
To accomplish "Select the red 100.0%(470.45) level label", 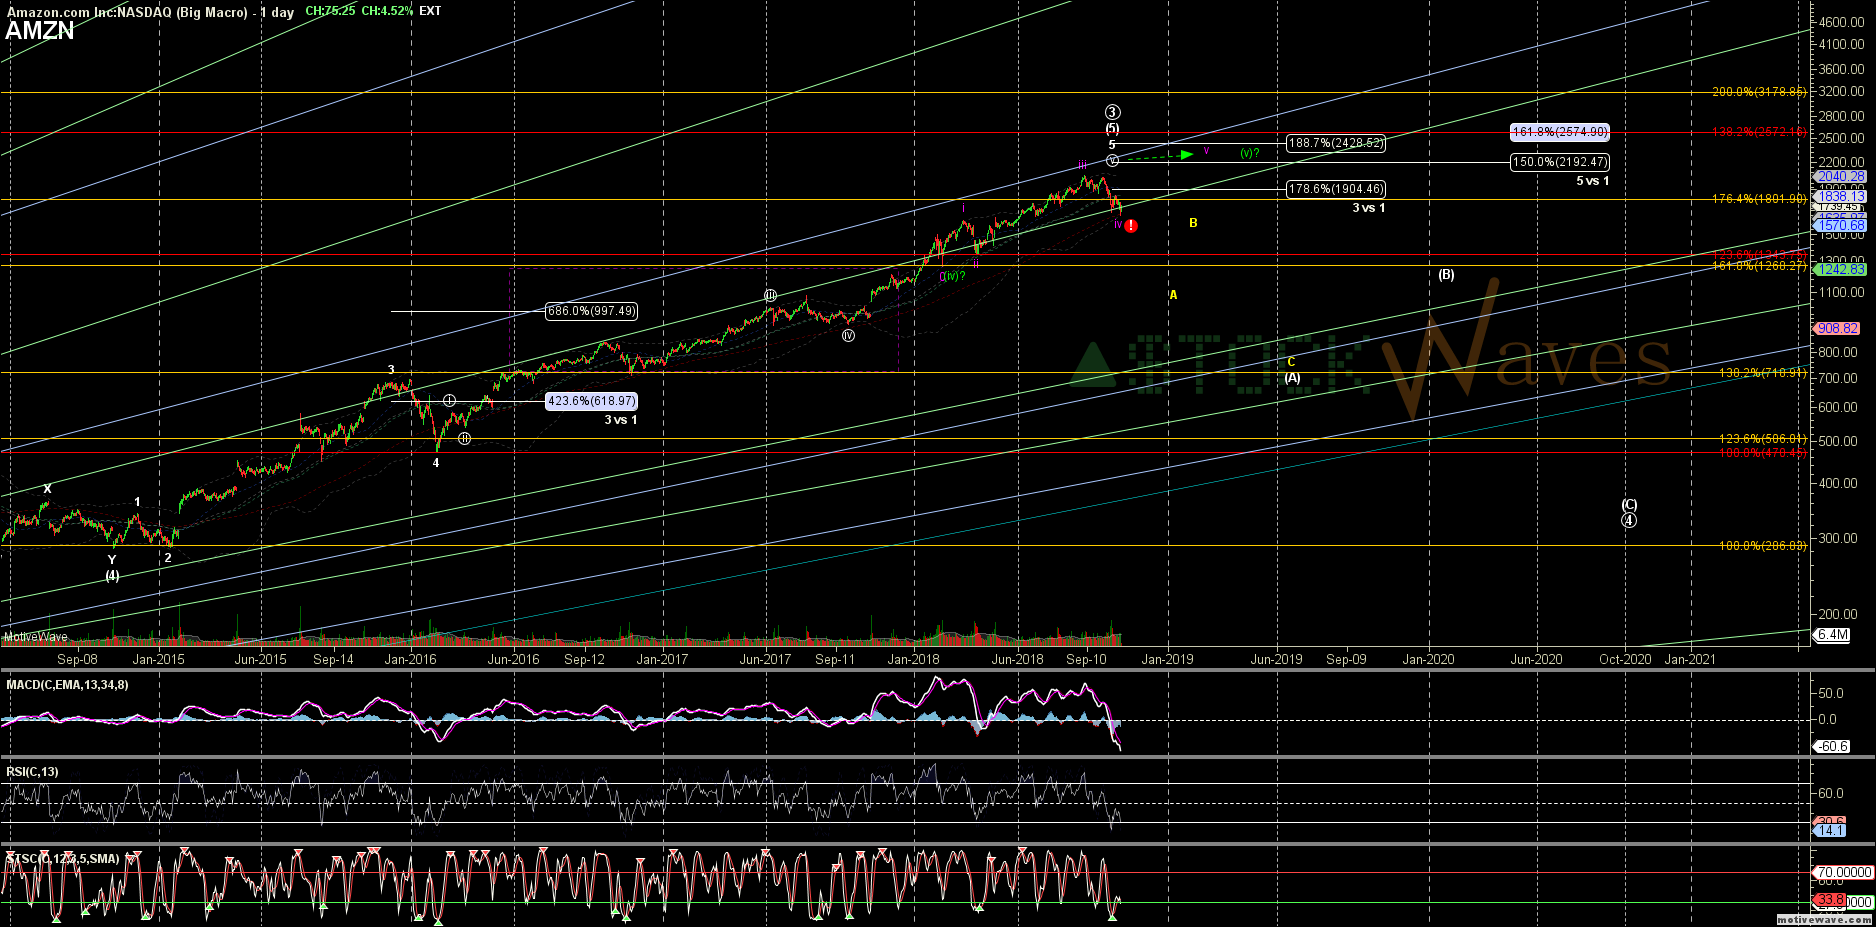I will (1762, 453).
